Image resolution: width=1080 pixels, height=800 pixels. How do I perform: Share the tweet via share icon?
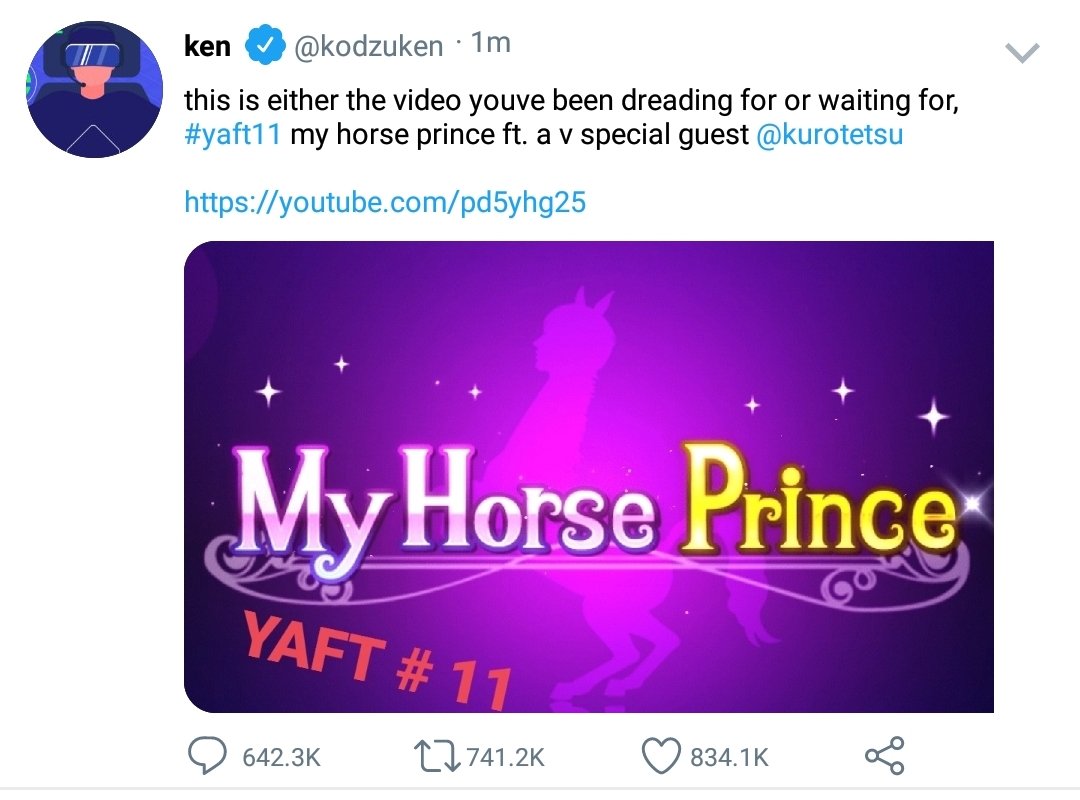coord(884,756)
